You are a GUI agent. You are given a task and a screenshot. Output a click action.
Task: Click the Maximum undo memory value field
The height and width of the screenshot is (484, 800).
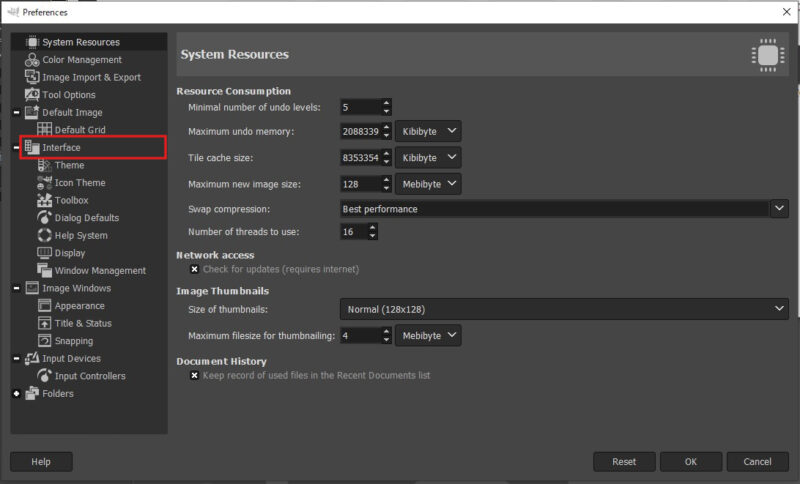tap(361, 131)
